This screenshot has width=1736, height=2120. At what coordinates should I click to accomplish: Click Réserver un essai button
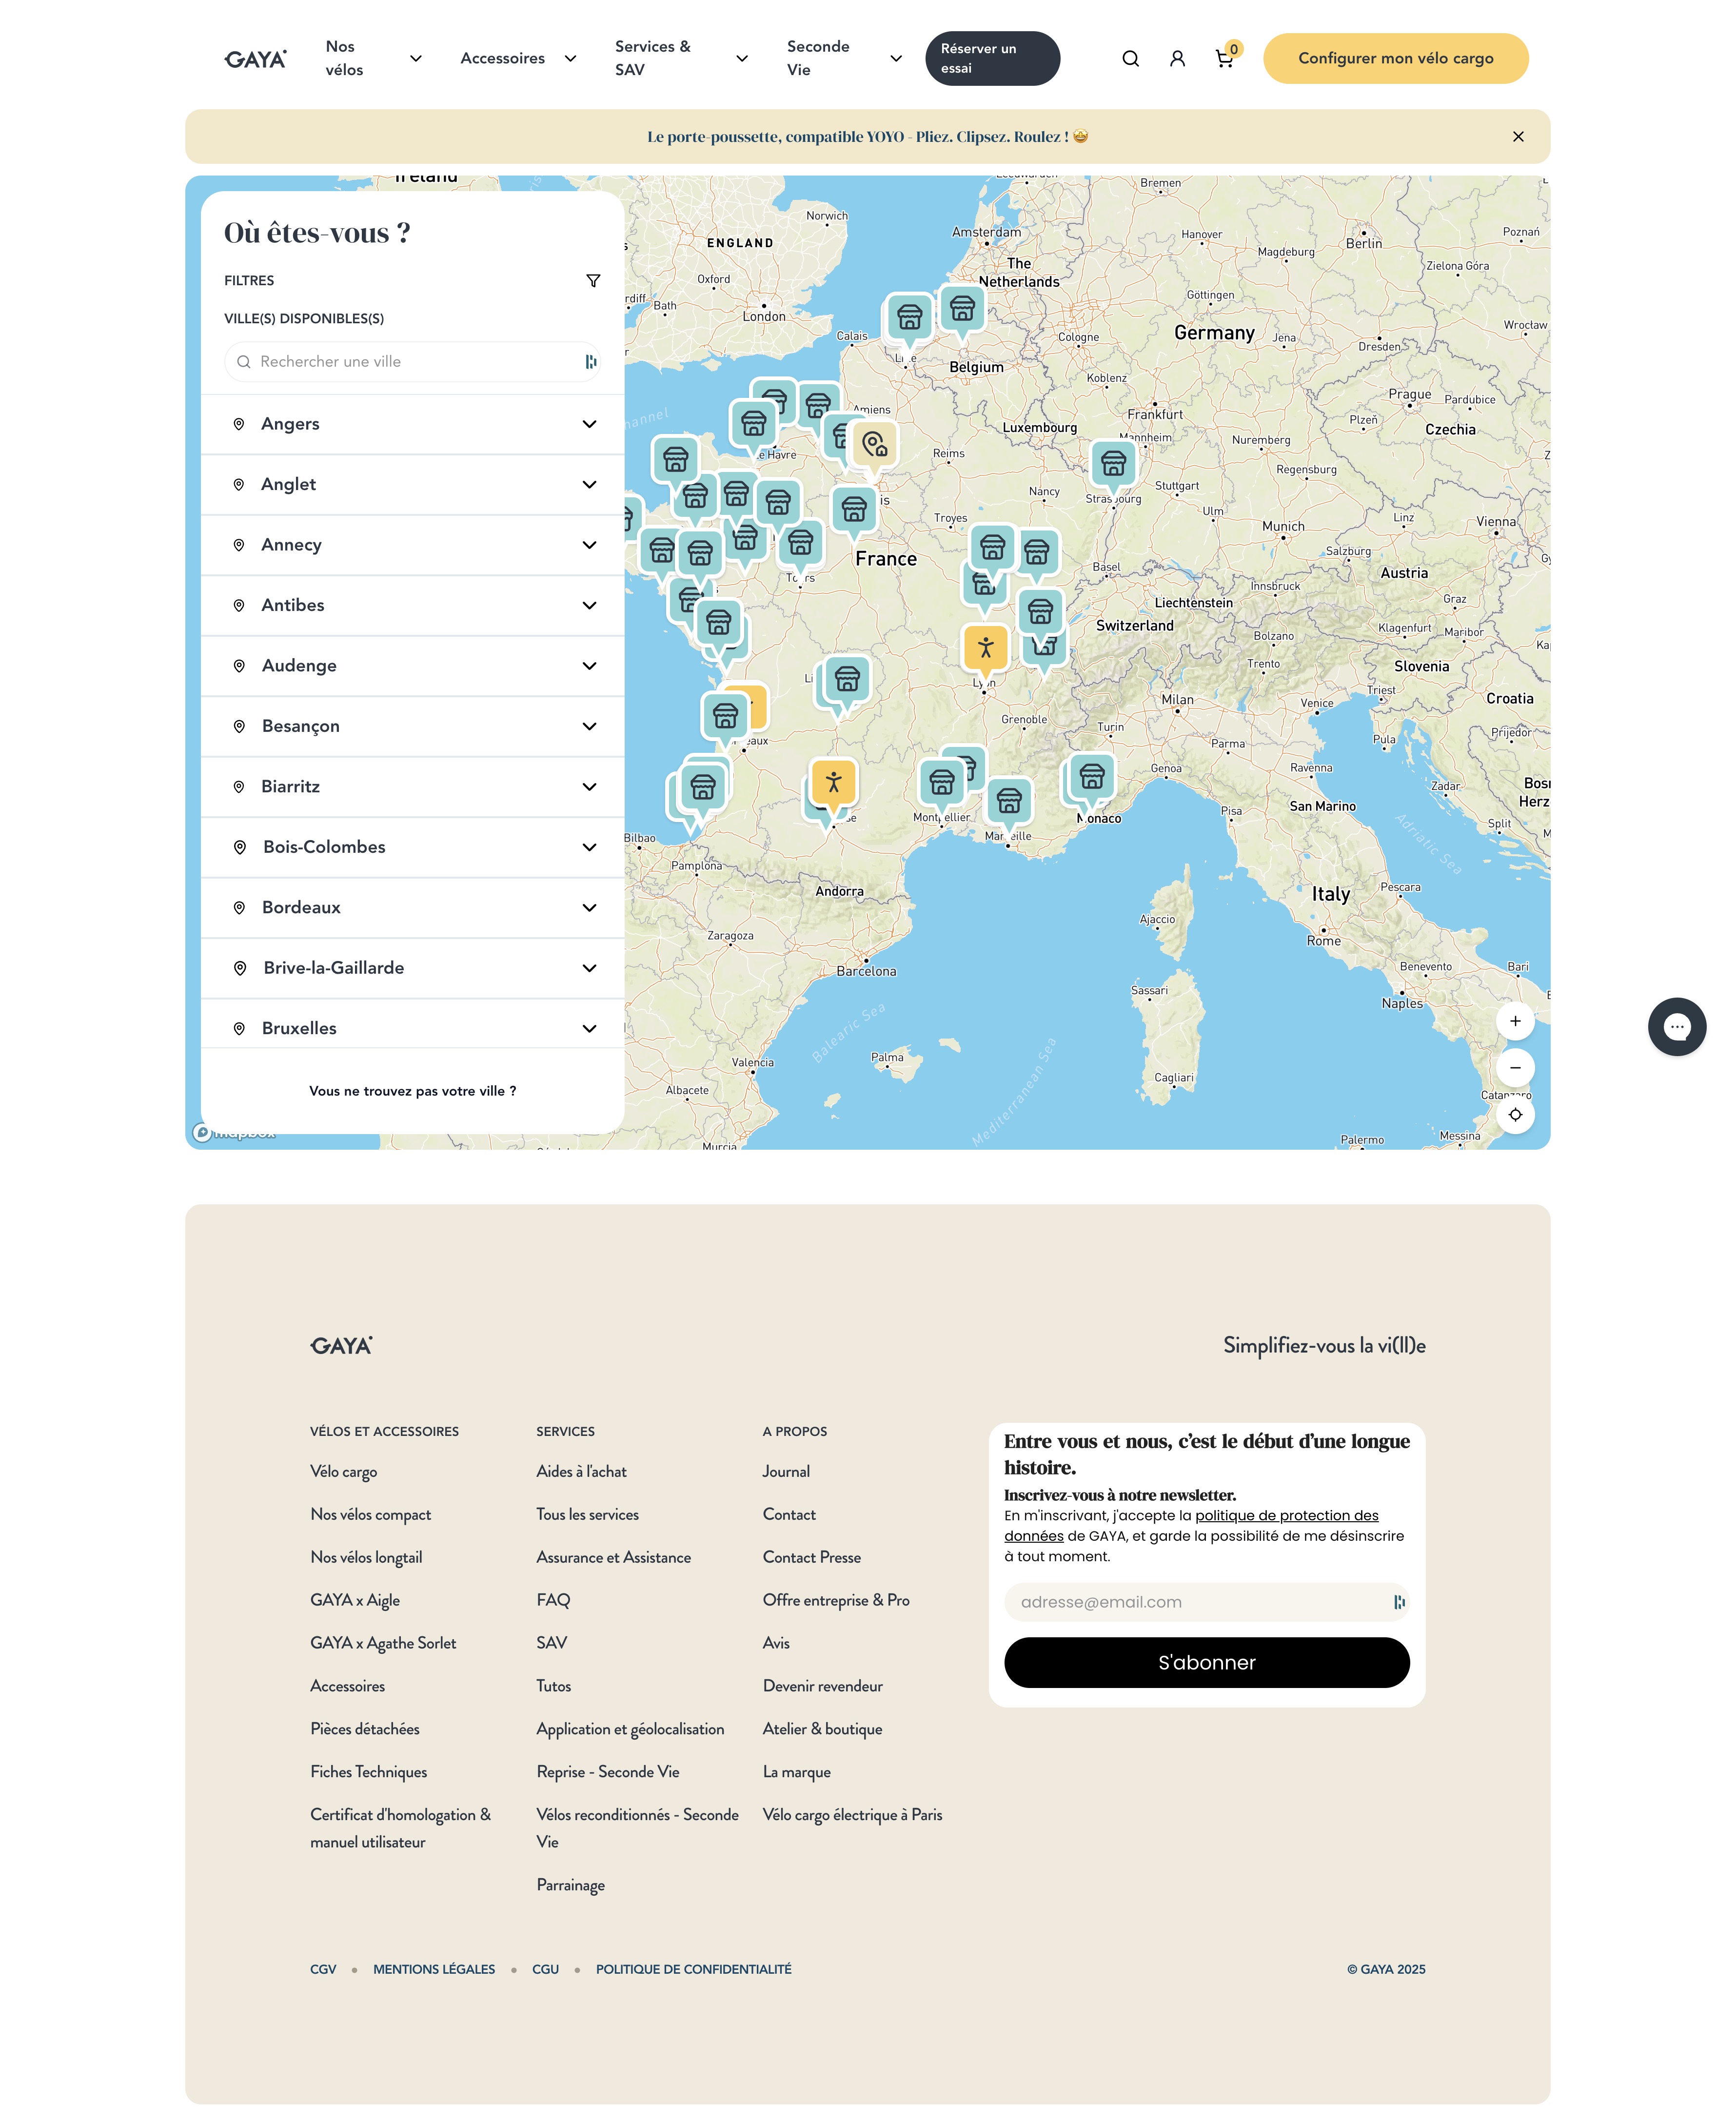pos(992,58)
